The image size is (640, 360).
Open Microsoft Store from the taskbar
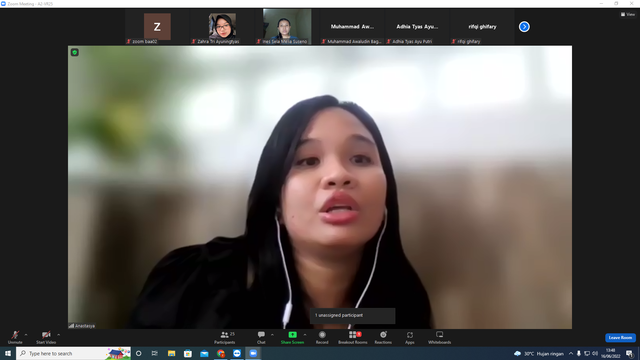[x=188, y=353]
